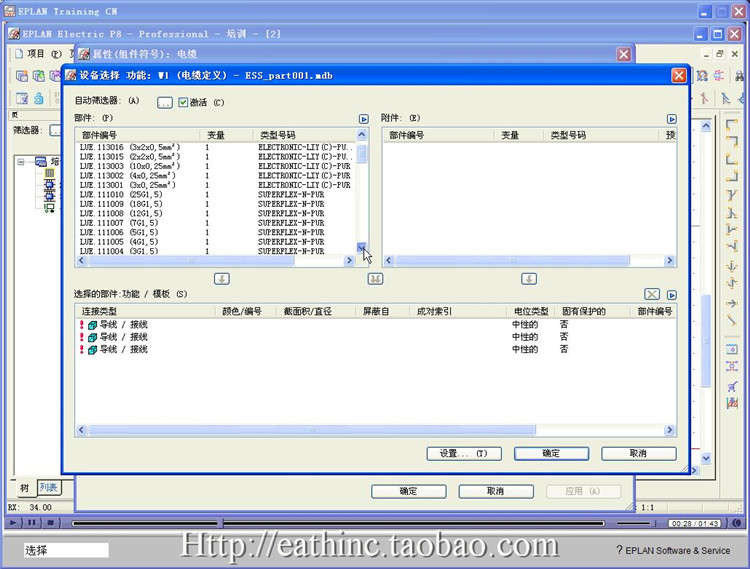Image resolution: width=750 pixels, height=569 pixels.
Task: Confirm device selection with 确定 button
Action: pyautogui.click(x=551, y=453)
